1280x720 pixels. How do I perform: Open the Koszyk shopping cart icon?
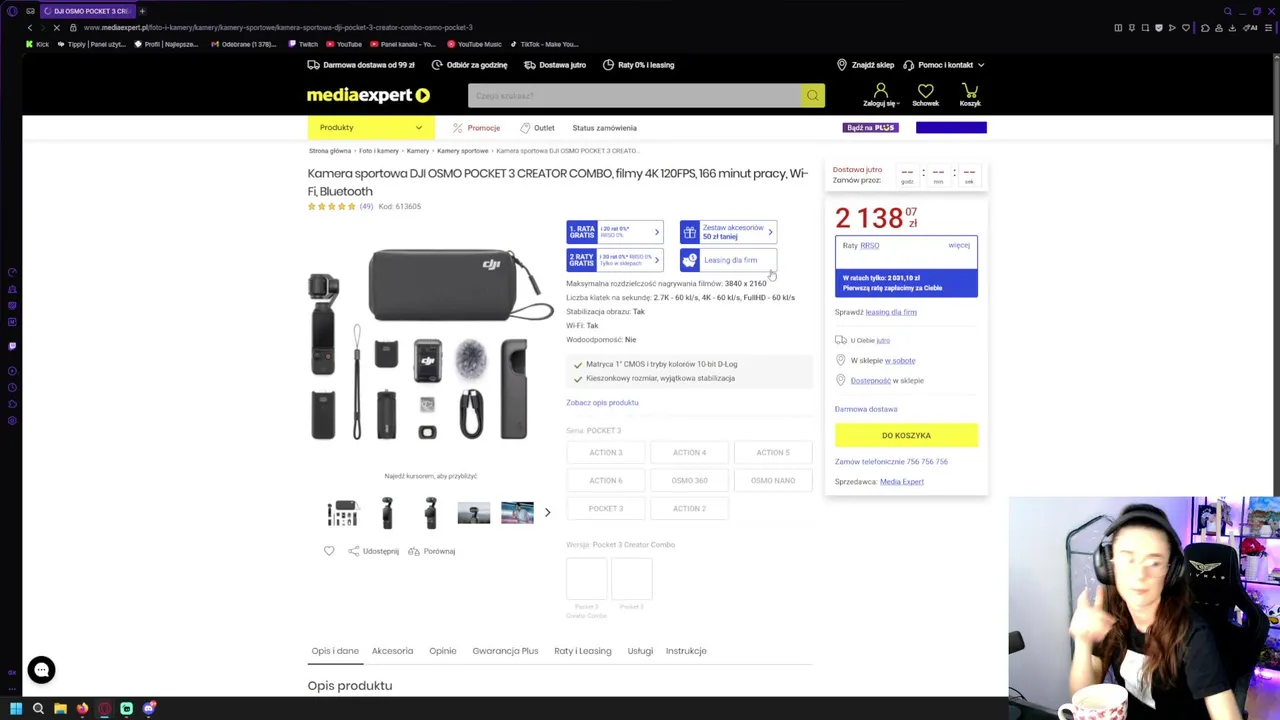point(970,92)
